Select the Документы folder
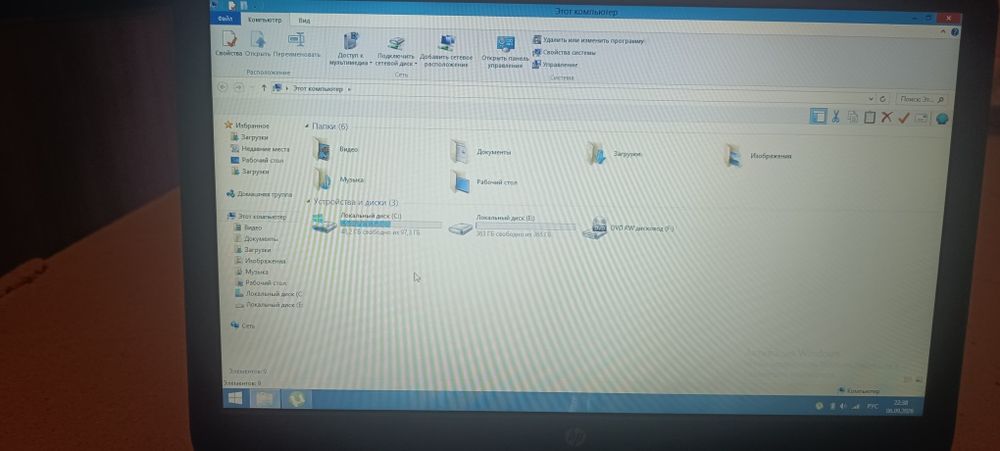1000x451 pixels. pyautogui.click(x=481, y=152)
